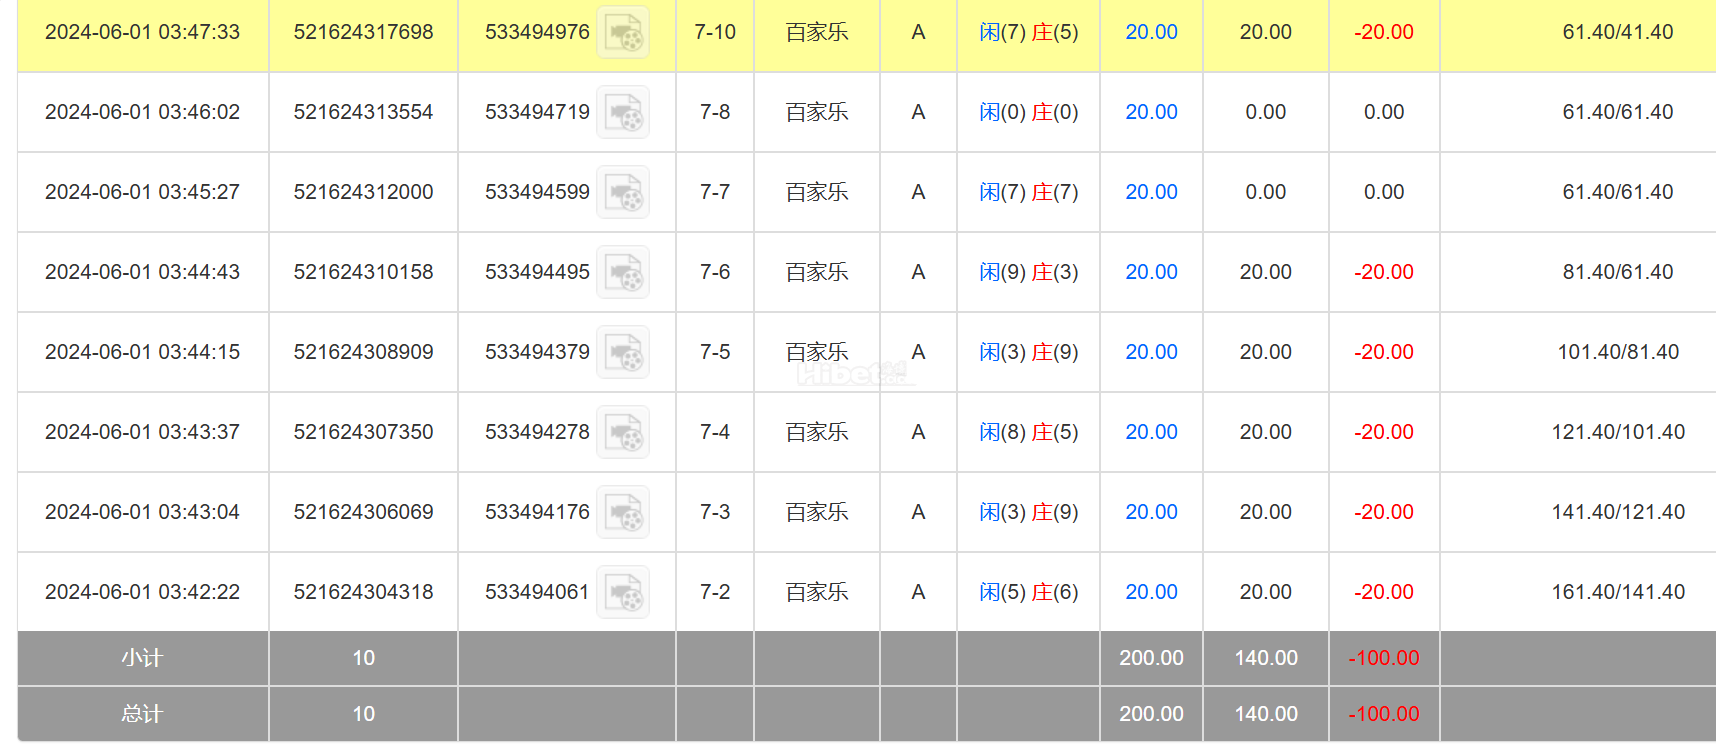
Task: Click bet amount 20.00 in 03:46:02 row
Action: pyautogui.click(x=1151, y=112)
